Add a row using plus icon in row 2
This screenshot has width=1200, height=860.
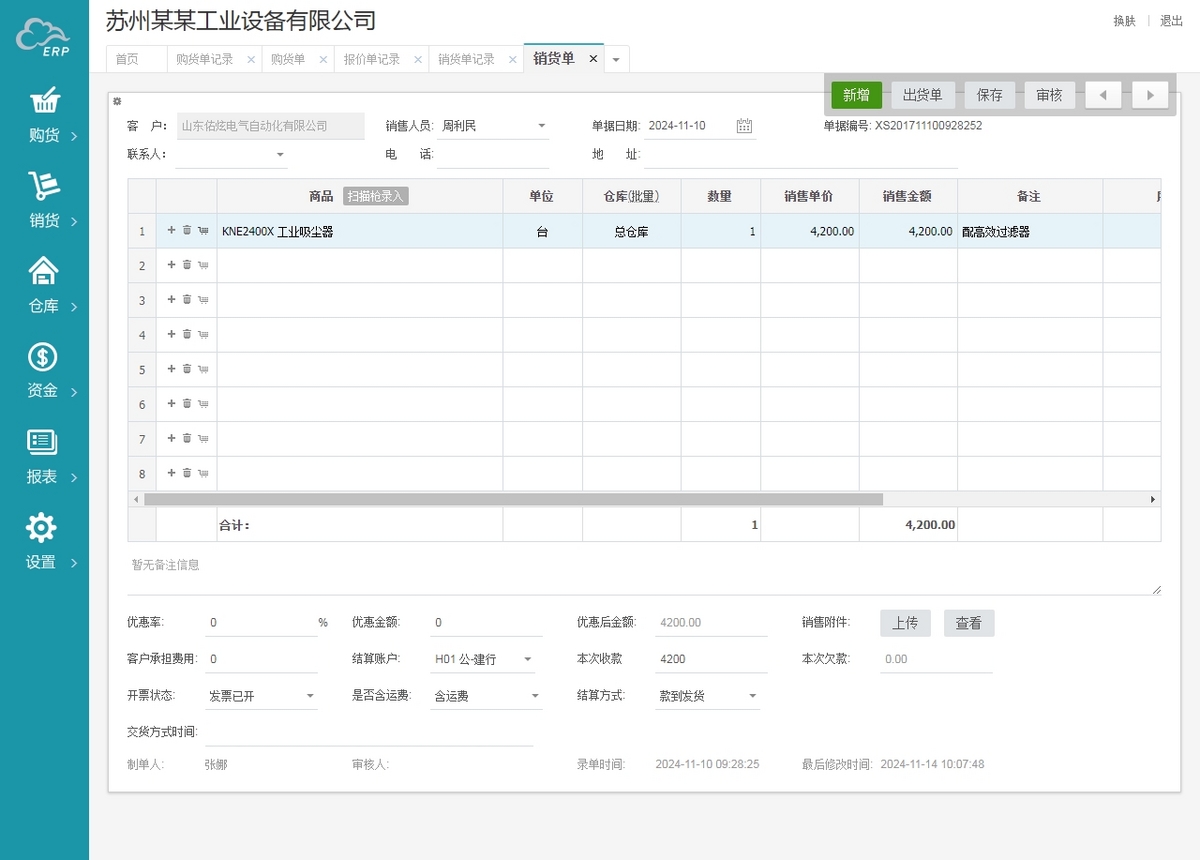pos(171,265)
